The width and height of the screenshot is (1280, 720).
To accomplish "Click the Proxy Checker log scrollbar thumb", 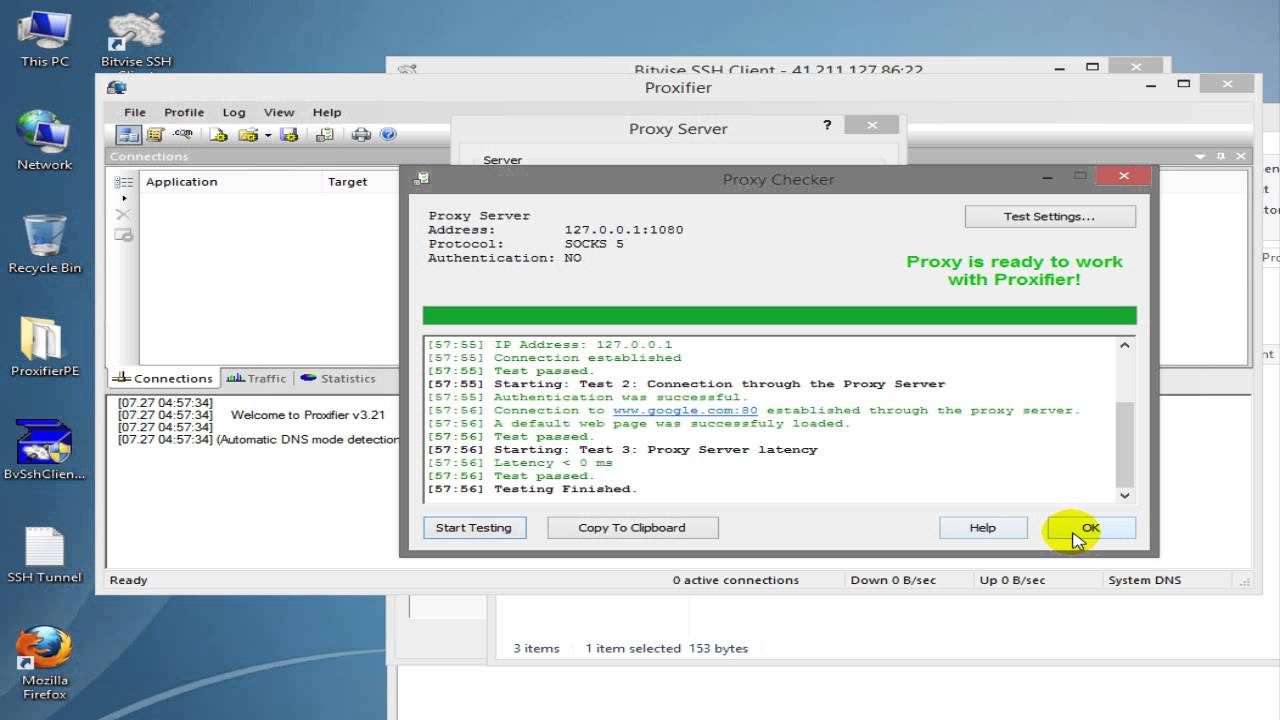I will click(1125, 445).
